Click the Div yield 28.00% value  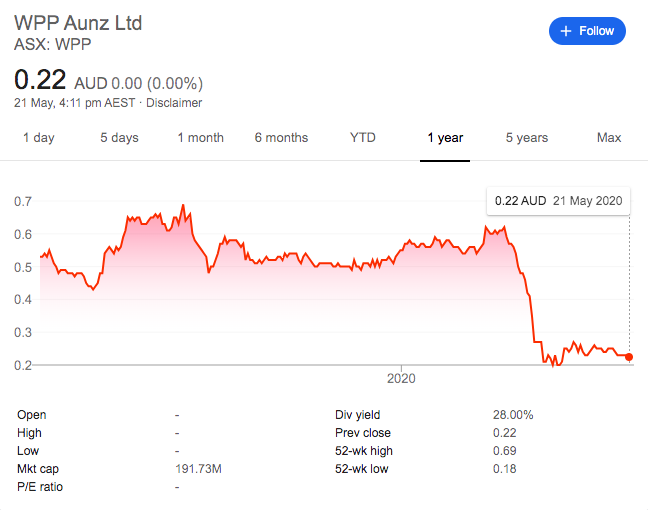click(513, 415)
